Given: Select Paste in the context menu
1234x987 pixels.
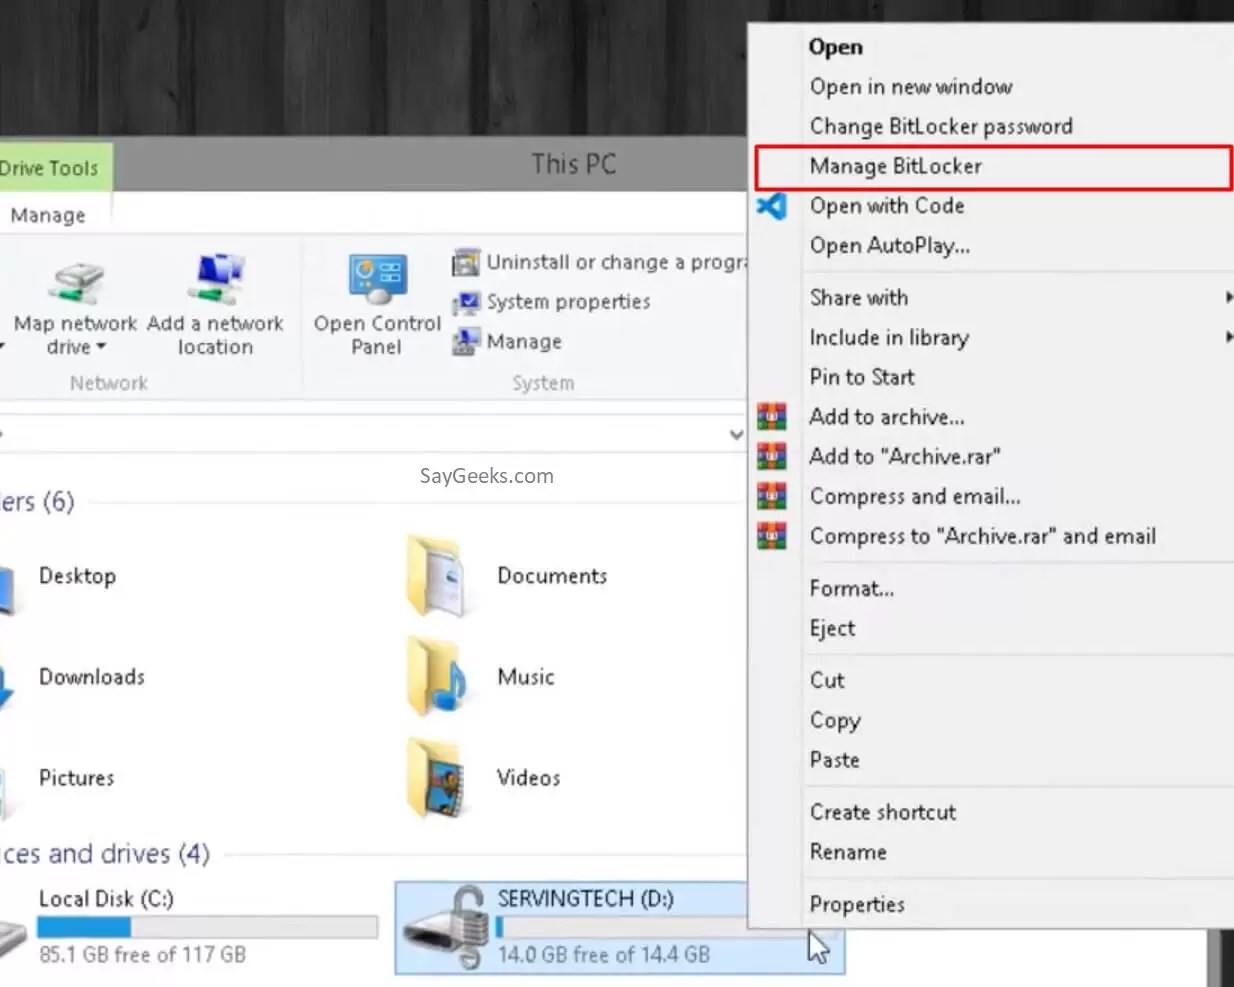Looking at the screenshot, I should [835, 761].
